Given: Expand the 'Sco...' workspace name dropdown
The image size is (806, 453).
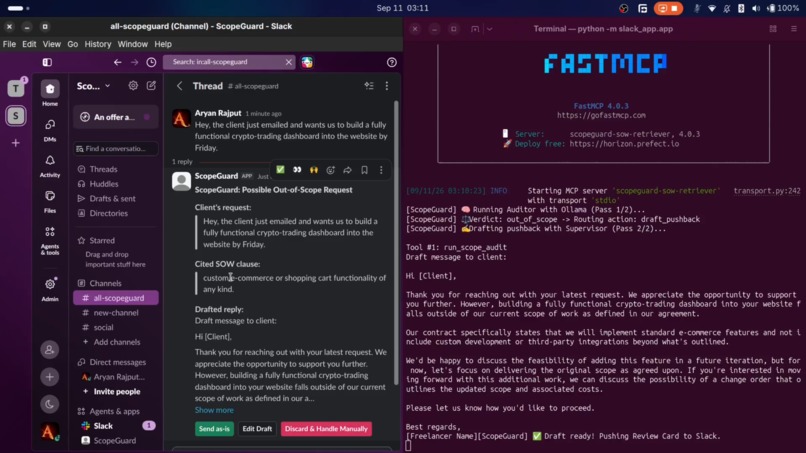Looking at the screenshot, I should click(94, 86).
